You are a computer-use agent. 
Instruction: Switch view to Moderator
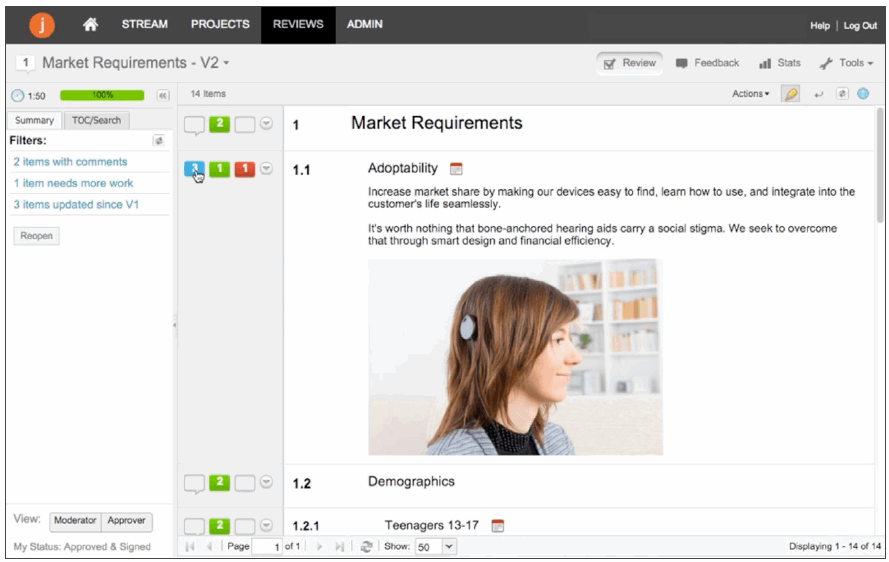coord(74,521)
